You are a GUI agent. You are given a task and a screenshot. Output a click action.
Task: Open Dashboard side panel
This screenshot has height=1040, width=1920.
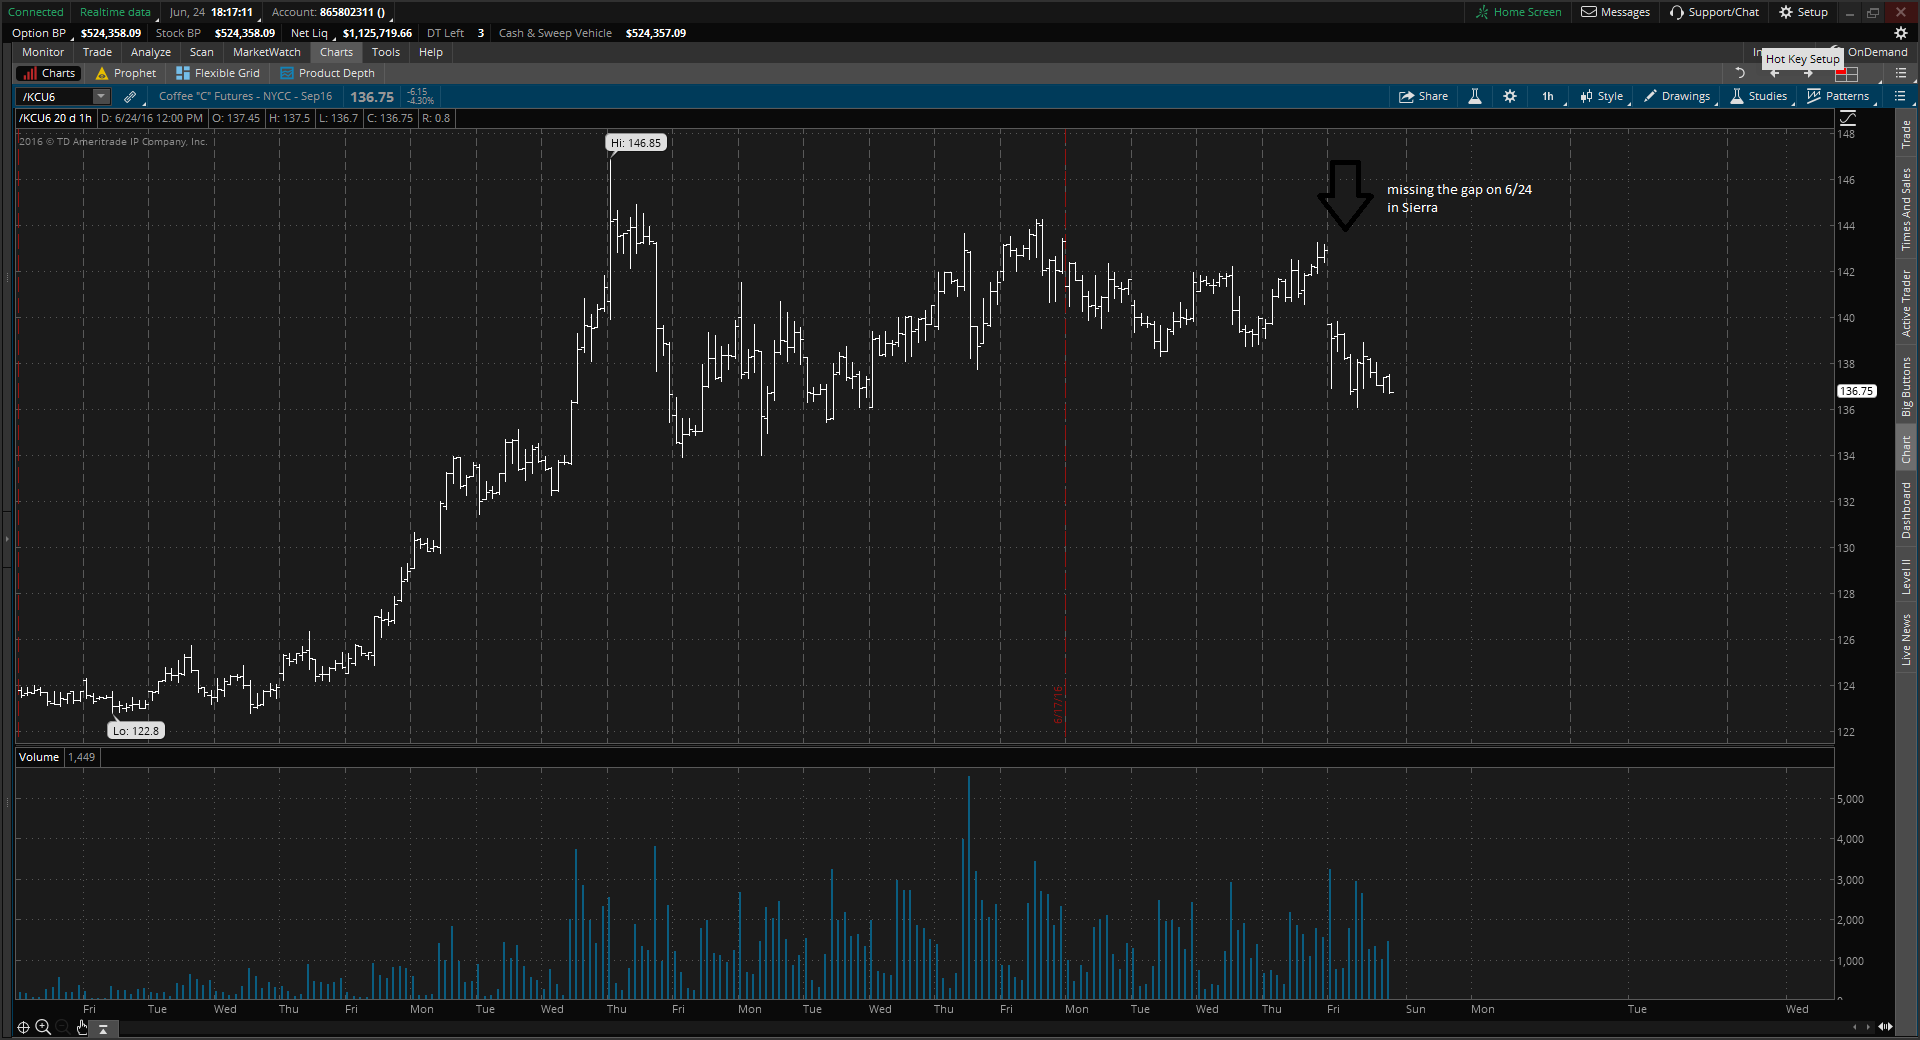click(x=1907, y=511)
